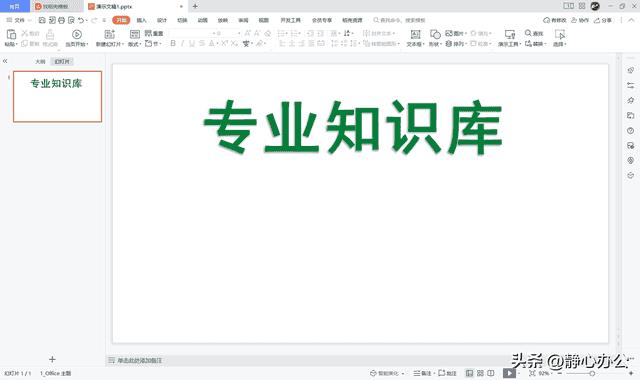Viewport: 640px width, 380px height.
Task: Toggle Bold formatting
Action: pos(173,43)
